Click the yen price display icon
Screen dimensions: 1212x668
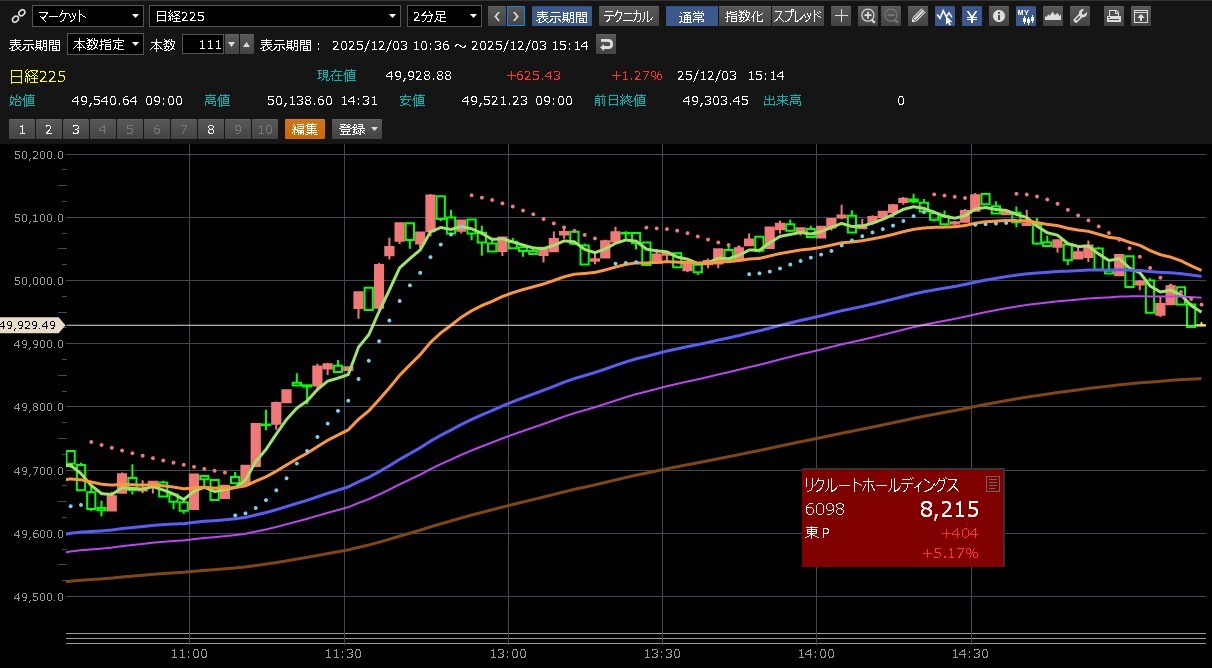971,16
